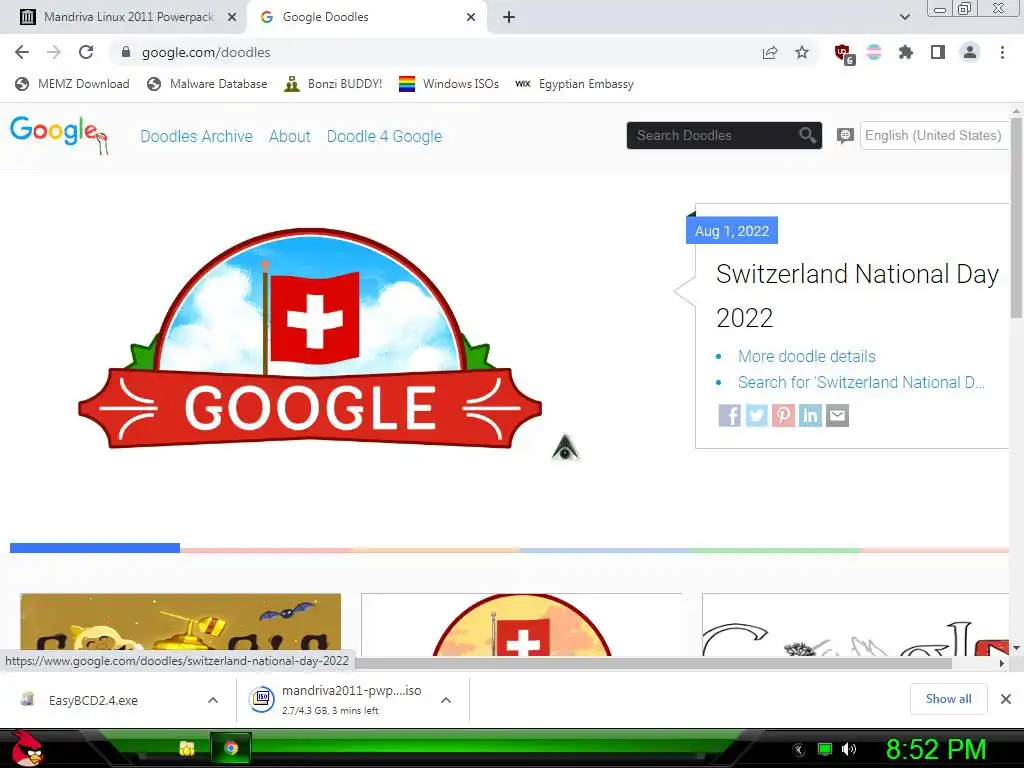Click the volume speaker tray icon

coord(848,749)
